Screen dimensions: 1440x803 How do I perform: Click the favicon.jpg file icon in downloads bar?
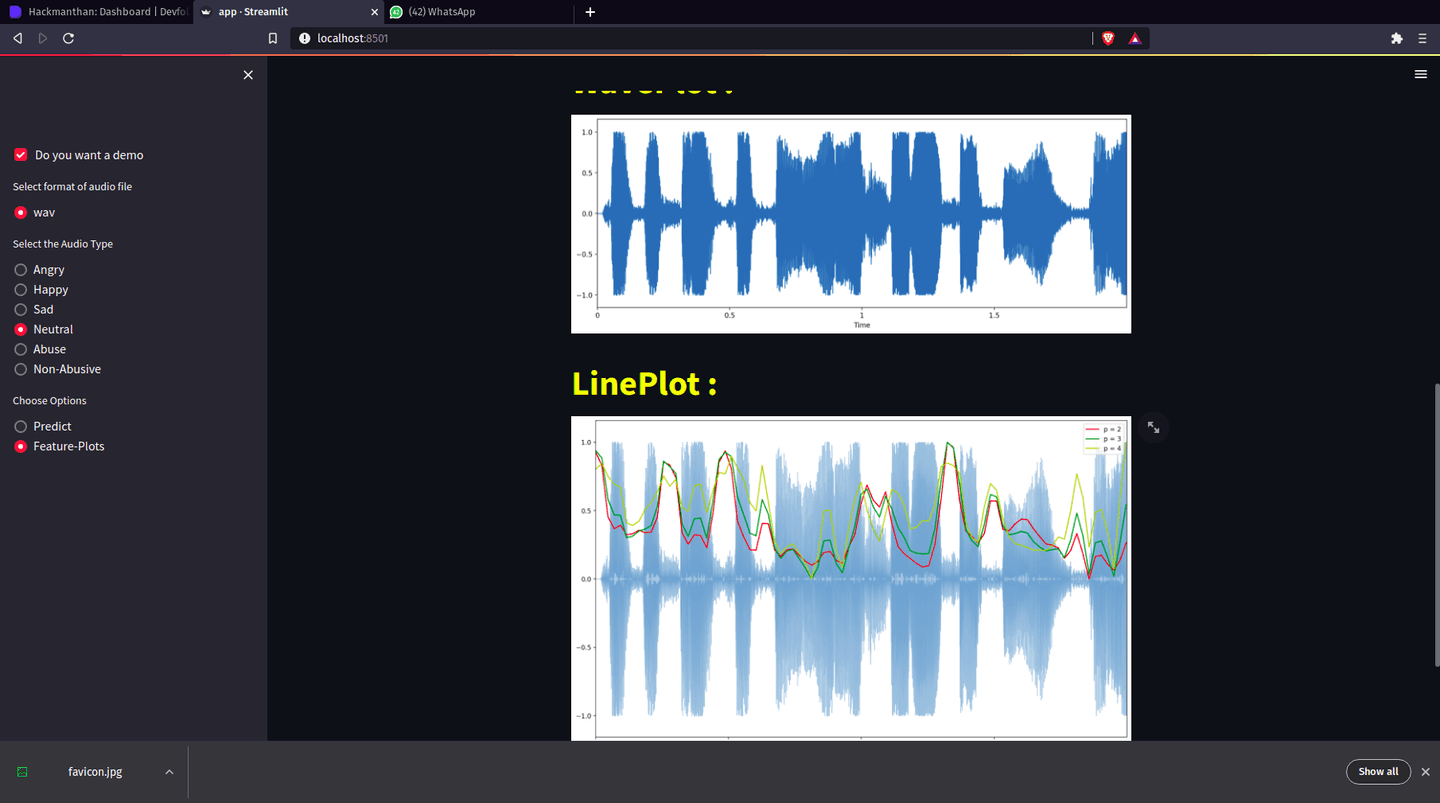[22, 772]
